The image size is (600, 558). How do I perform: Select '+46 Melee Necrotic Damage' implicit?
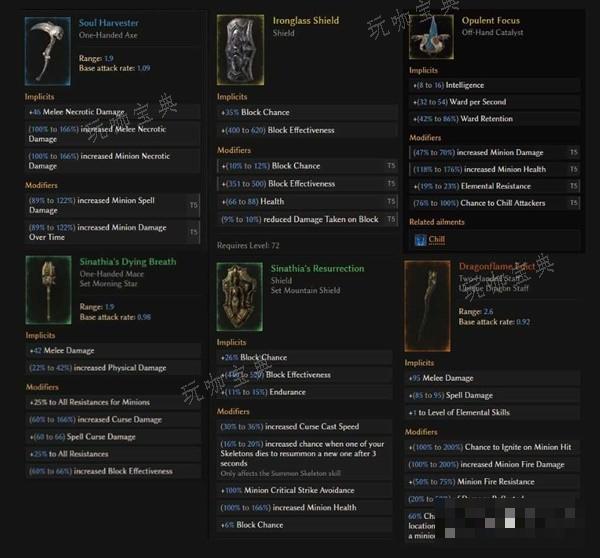112,112
